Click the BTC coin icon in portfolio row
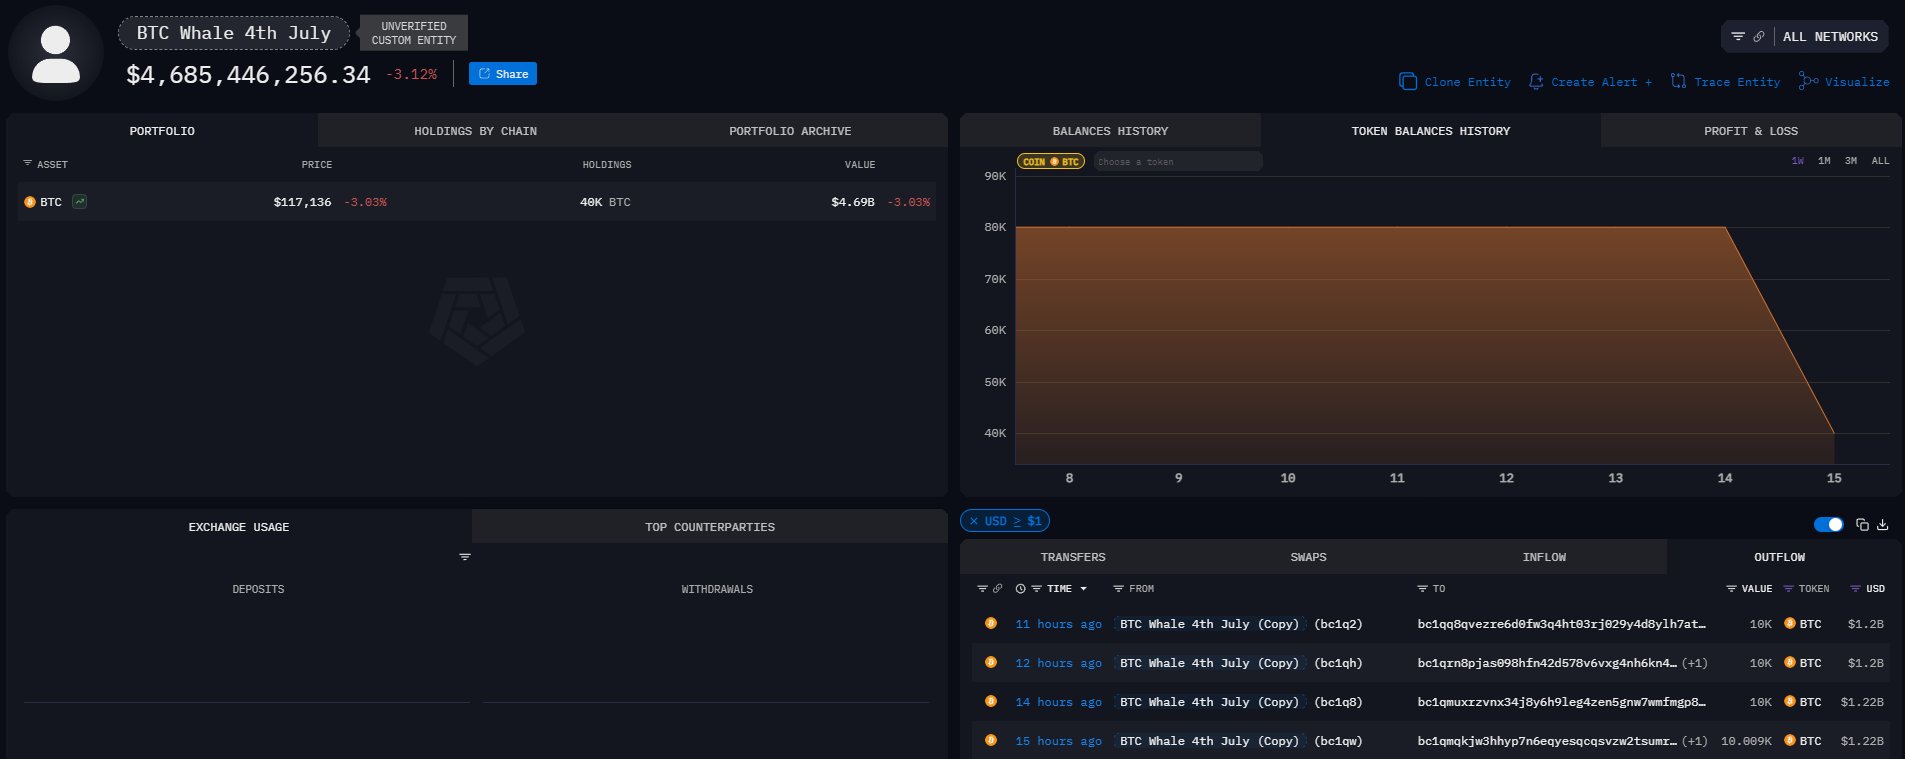1905x759 pixels. 29,202
